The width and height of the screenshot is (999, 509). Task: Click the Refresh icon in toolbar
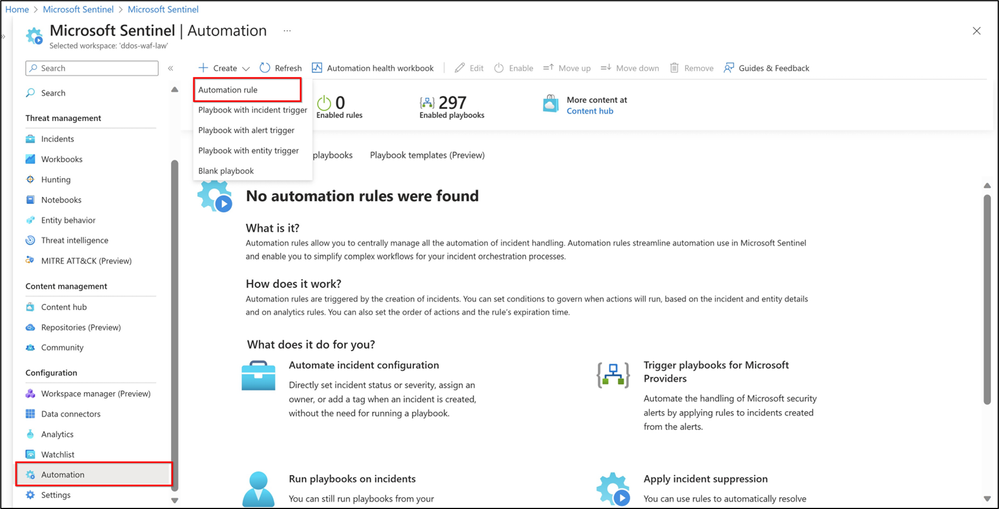(x=264, y=68)
